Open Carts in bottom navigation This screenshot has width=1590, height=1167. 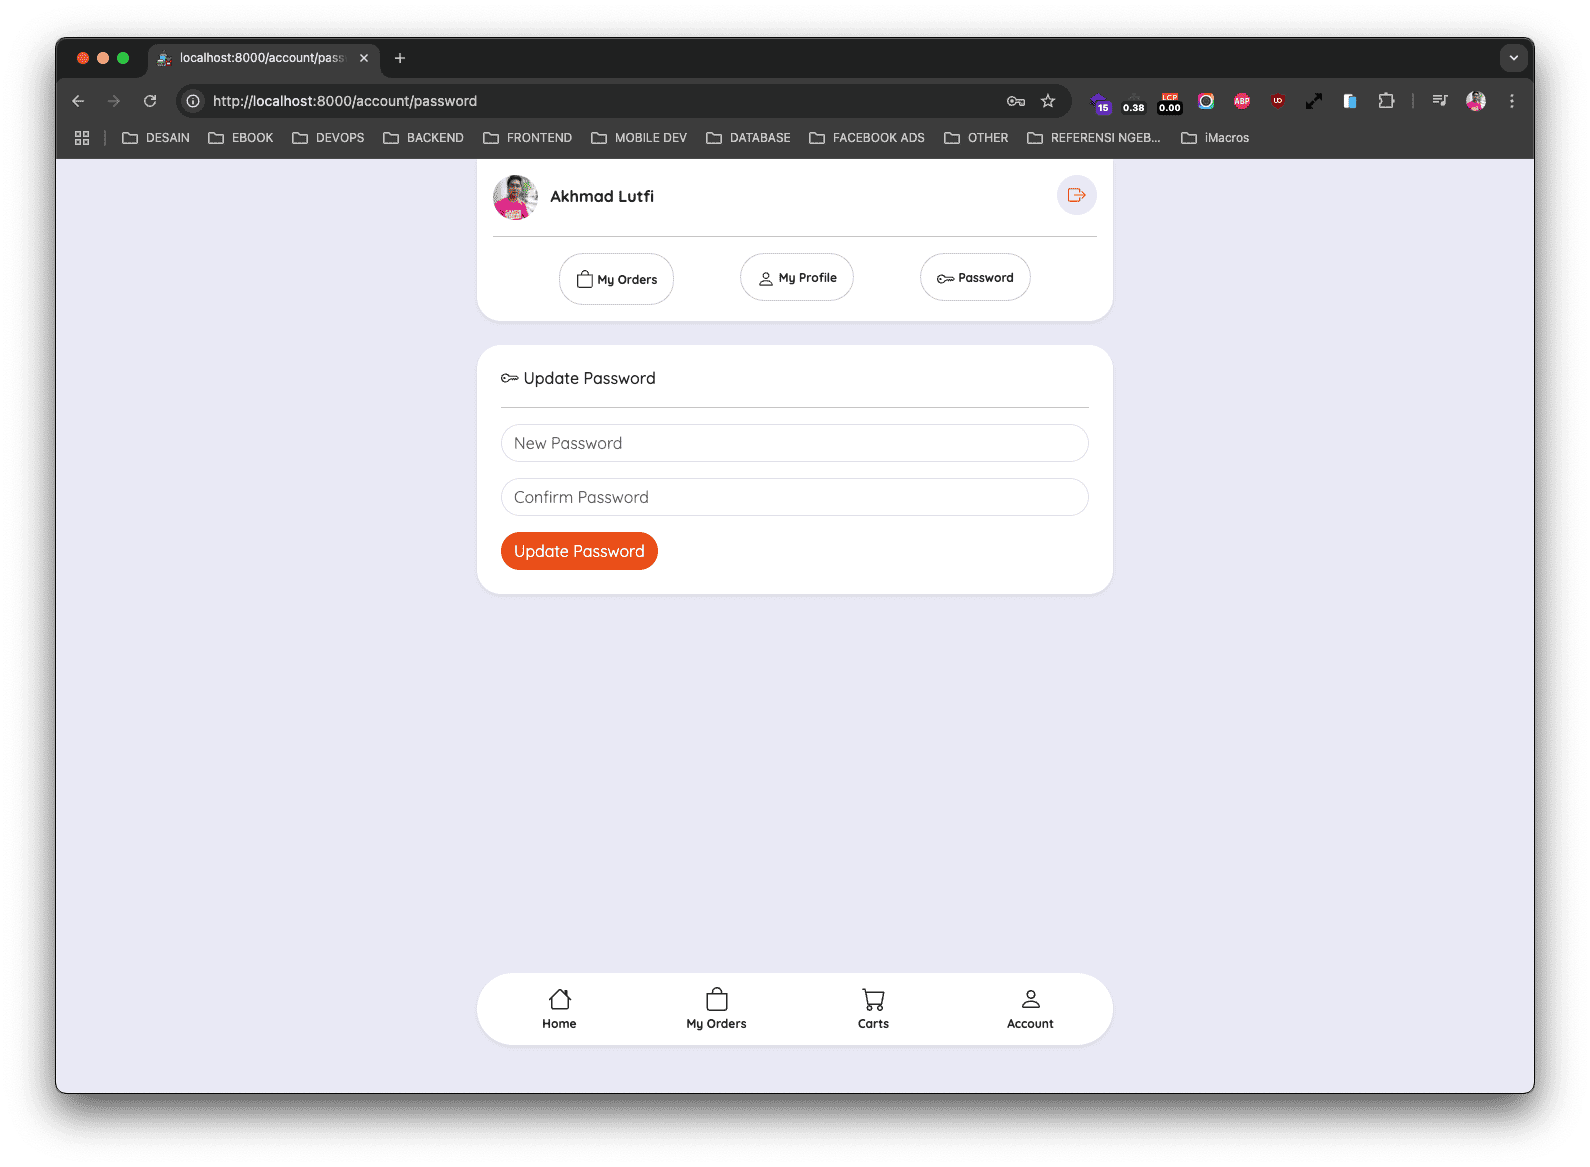[873, 1008]
